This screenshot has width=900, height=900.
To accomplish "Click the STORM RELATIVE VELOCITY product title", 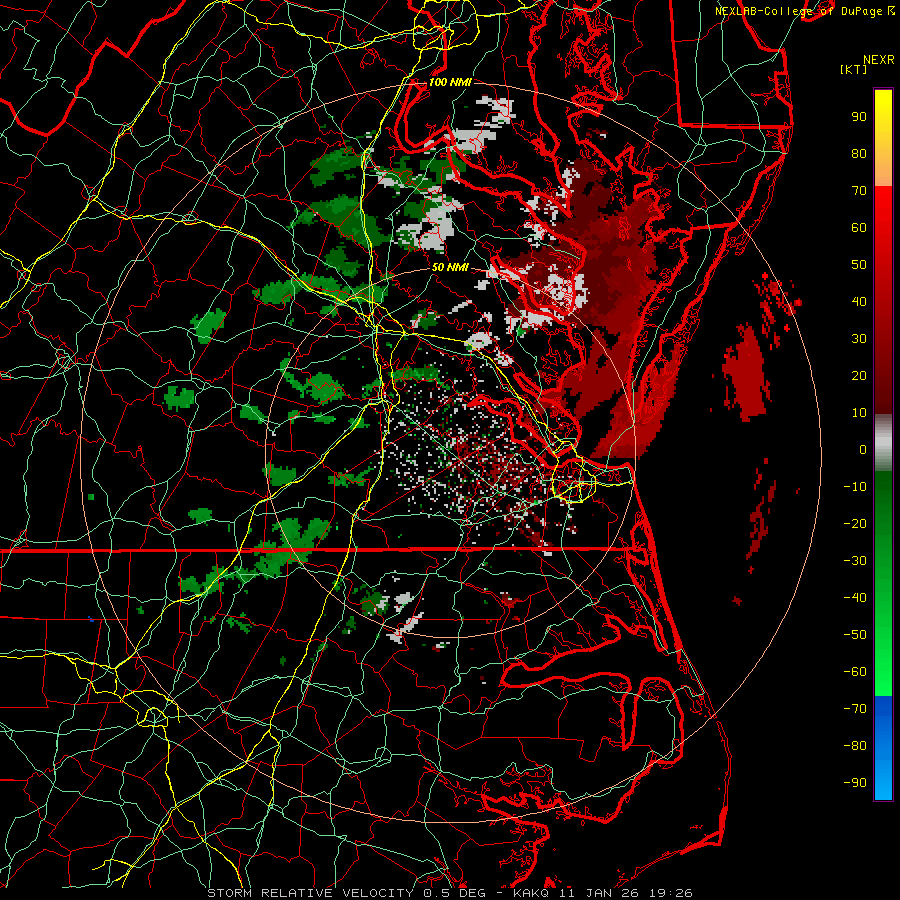I will (312, 893).
